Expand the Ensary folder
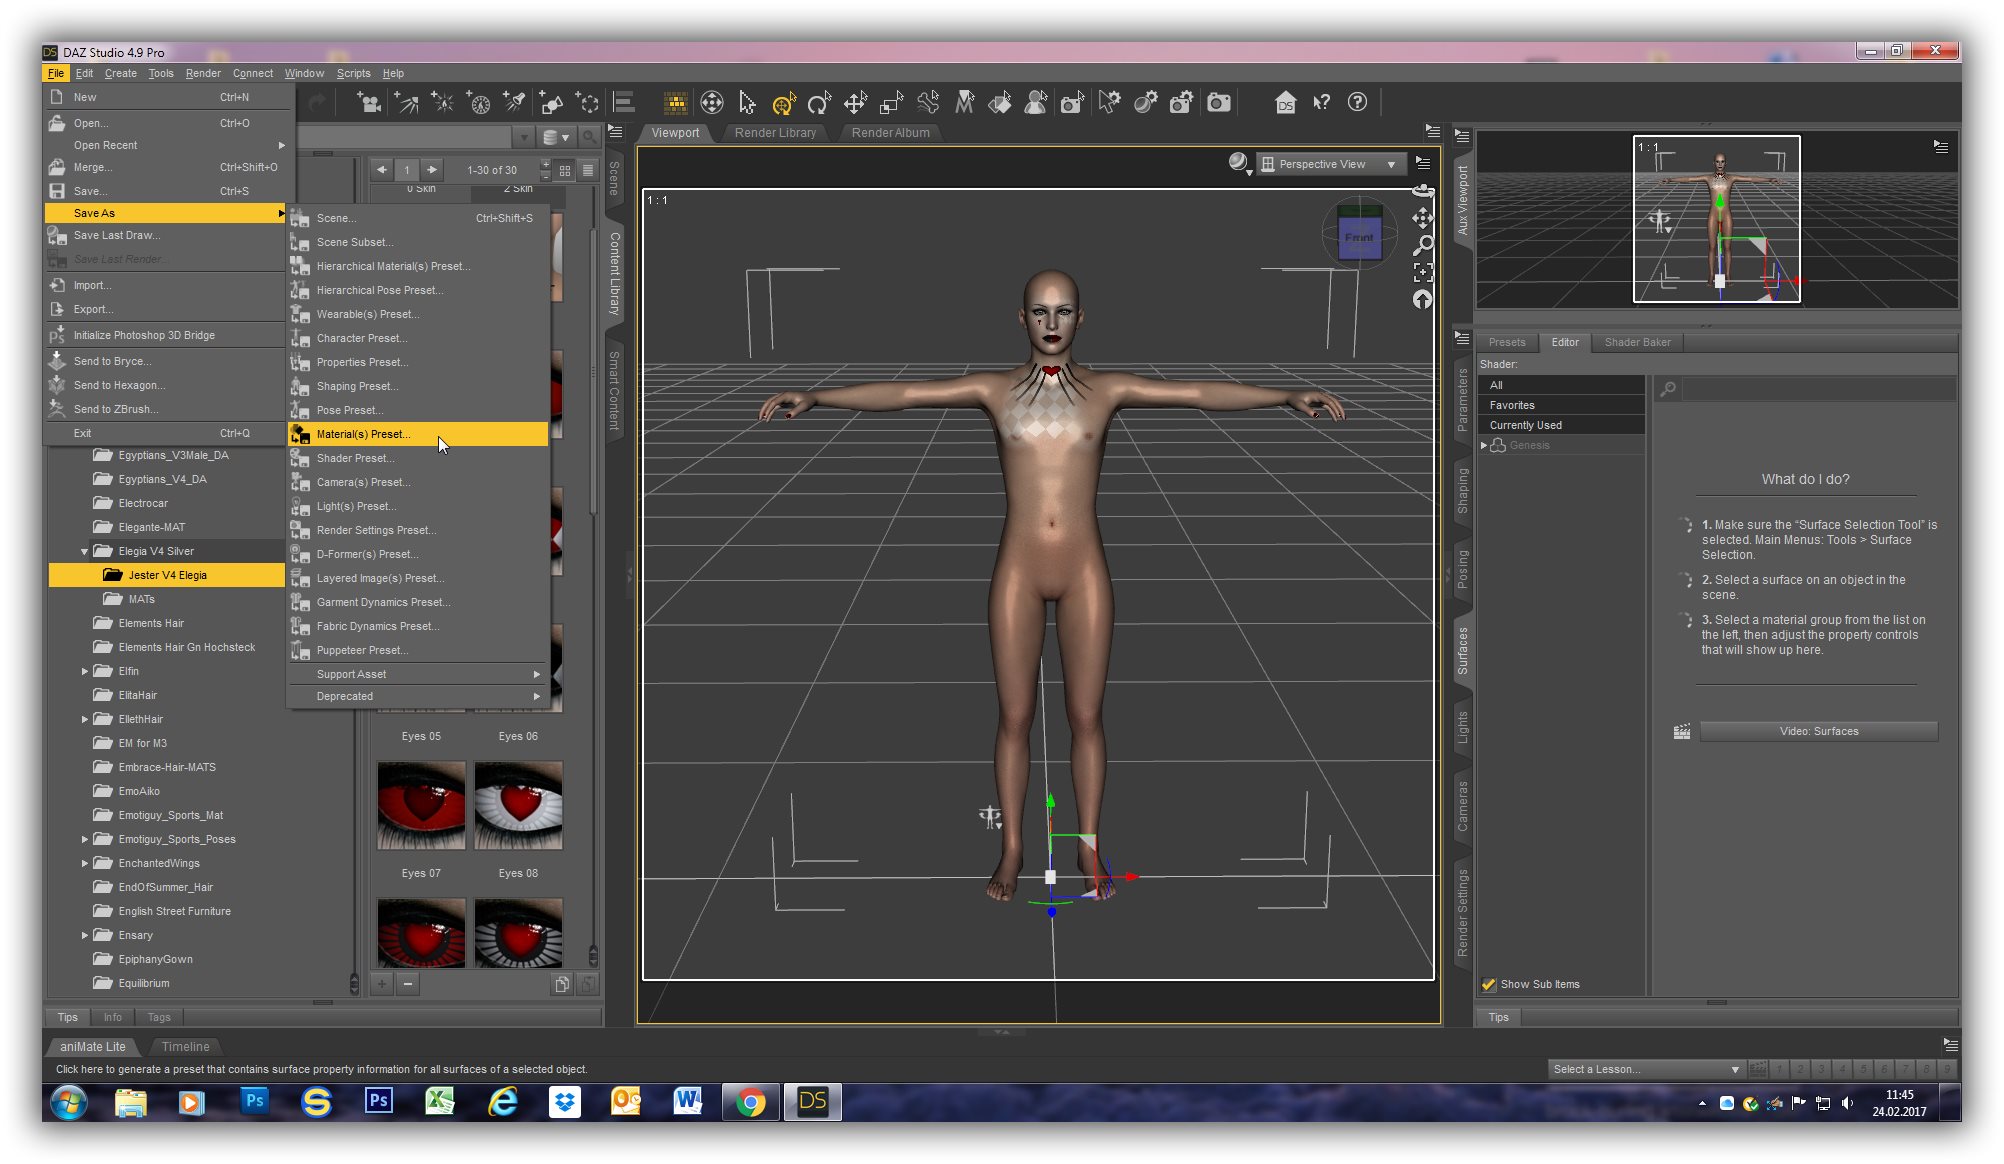The image size is (2004, 1164). (x=84, y=936)
